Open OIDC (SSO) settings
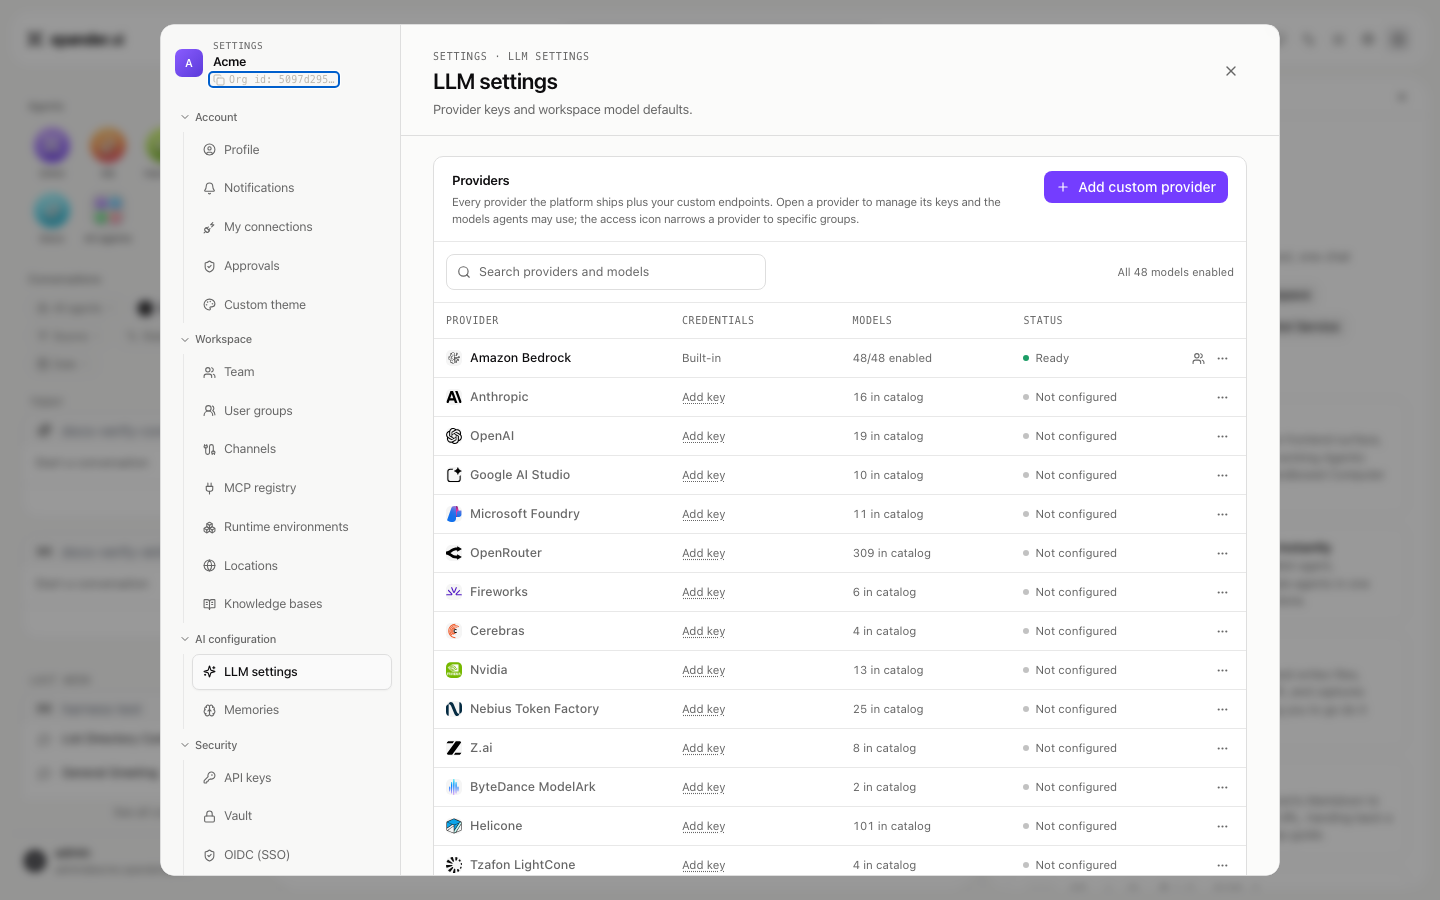Viewport: 1440px width, 900px height. coord(292,855)
